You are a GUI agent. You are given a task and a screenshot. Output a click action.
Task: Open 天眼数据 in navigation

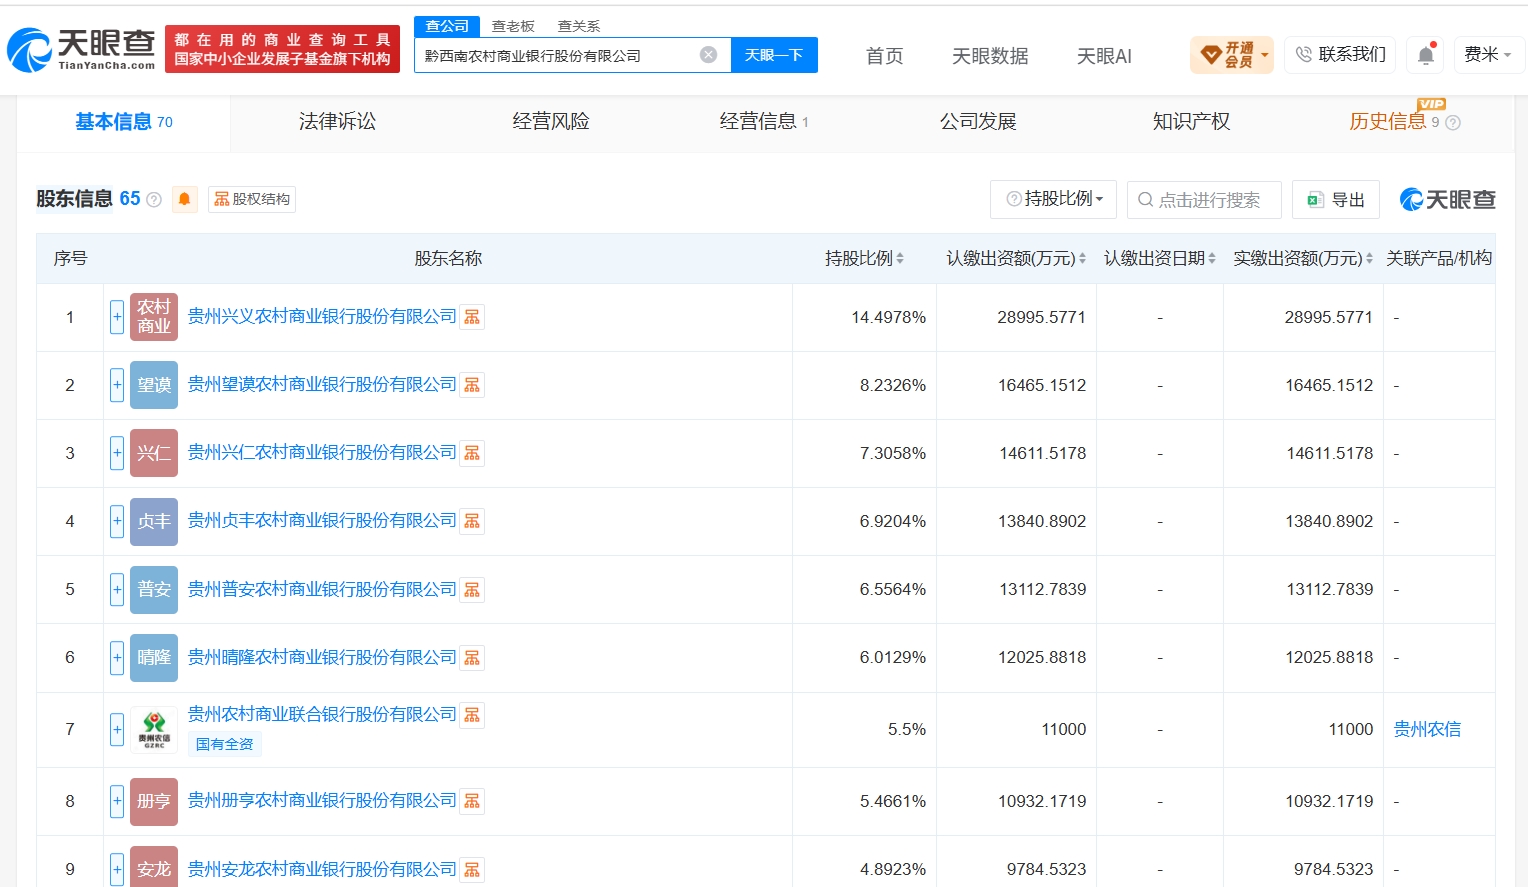(x=990, y=56)
